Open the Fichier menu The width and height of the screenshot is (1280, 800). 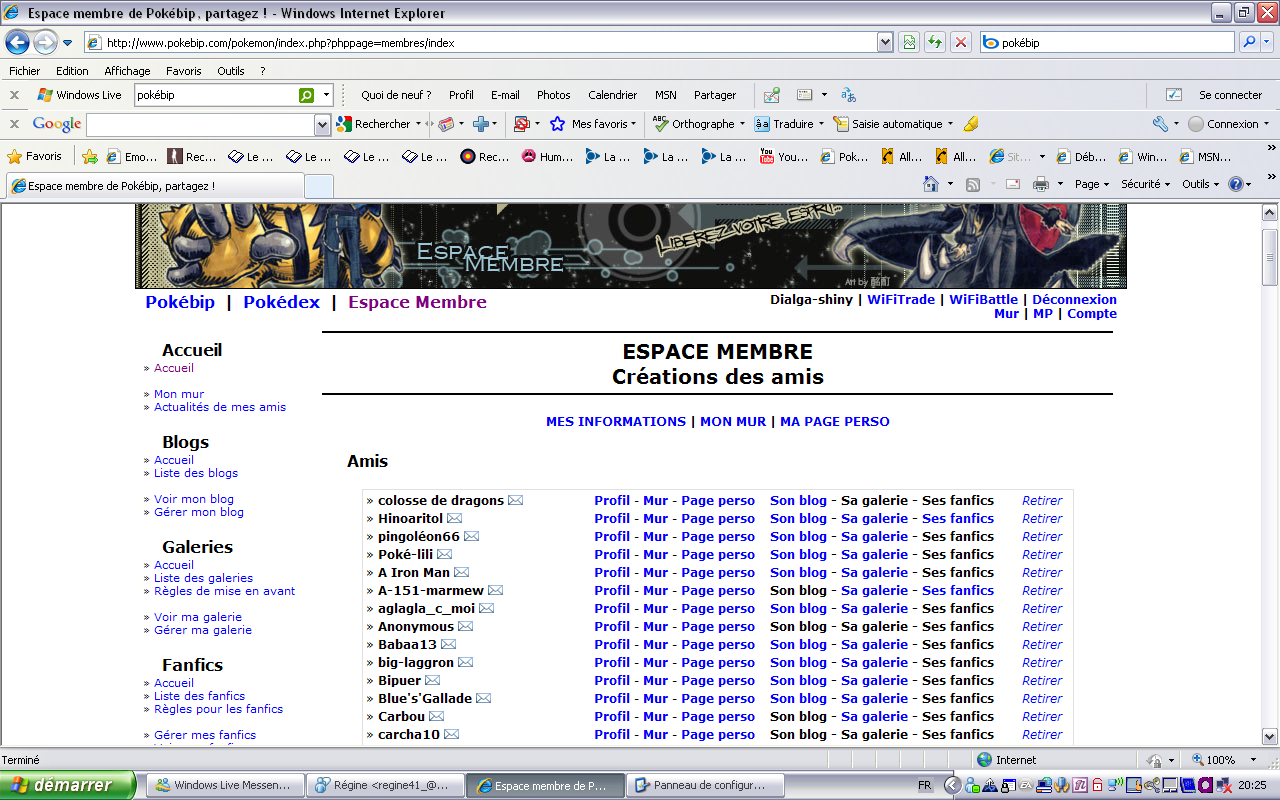25,71
